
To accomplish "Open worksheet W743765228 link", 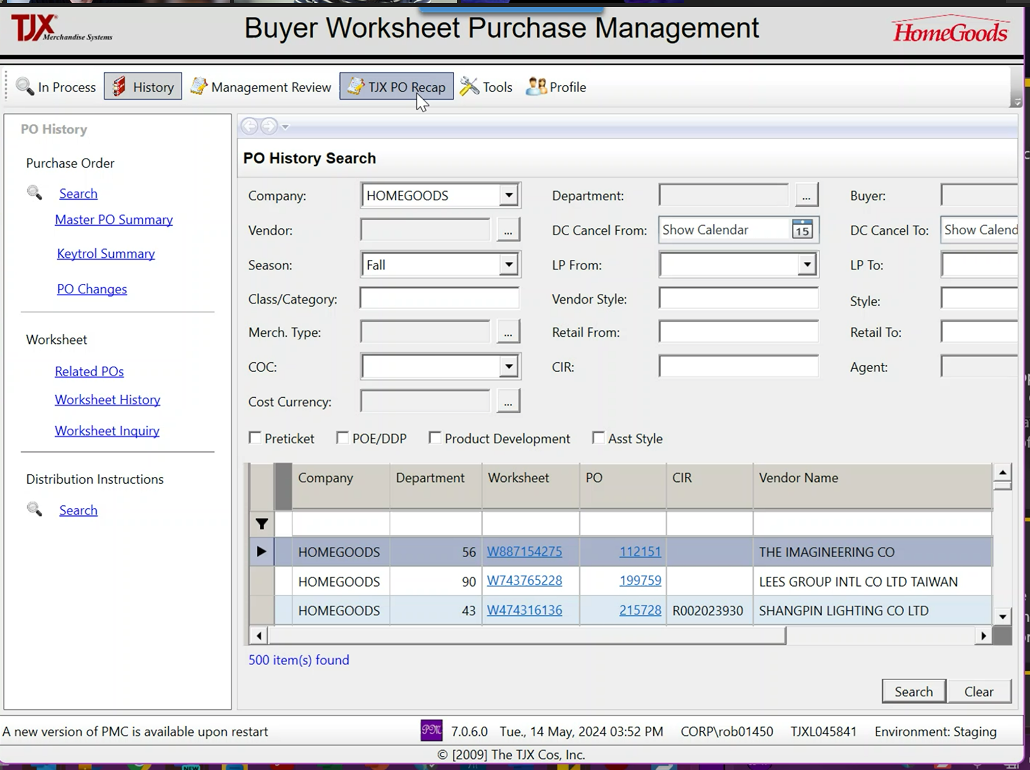I will 524,581.
